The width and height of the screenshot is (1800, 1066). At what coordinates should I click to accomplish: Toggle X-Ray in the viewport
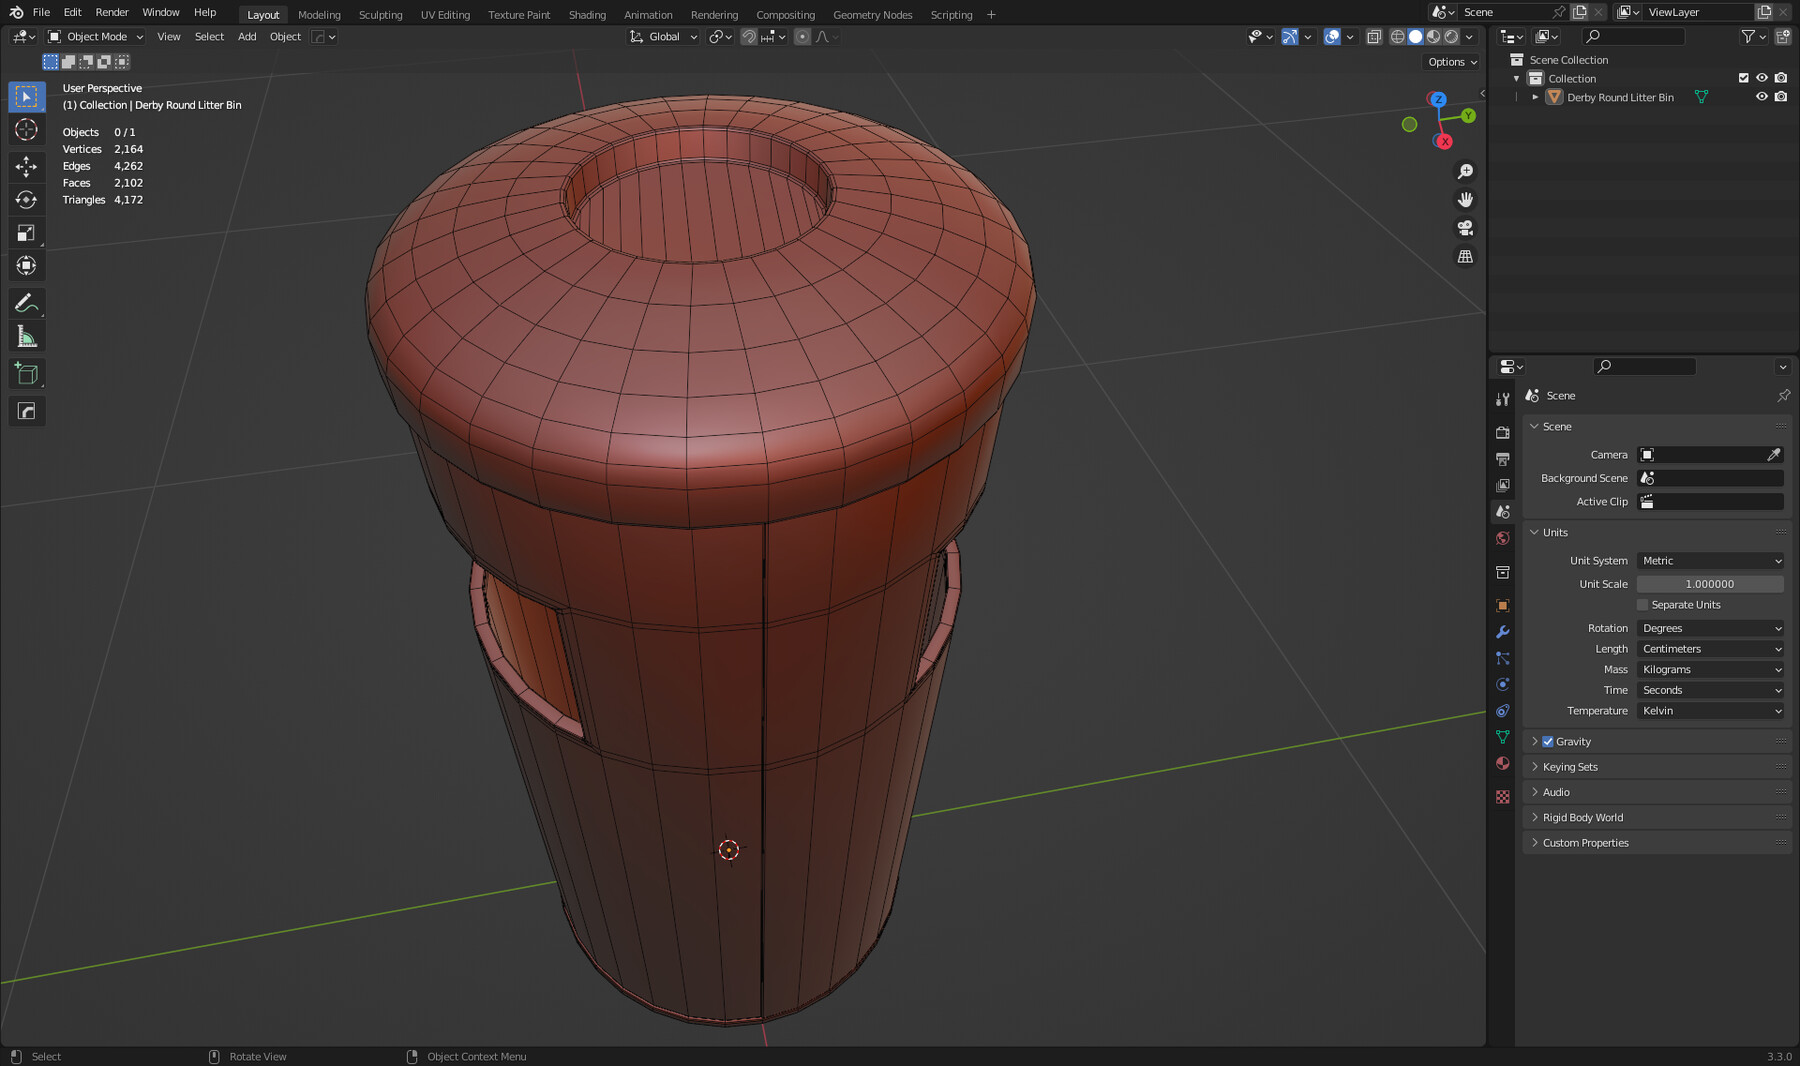[1376, 36]
